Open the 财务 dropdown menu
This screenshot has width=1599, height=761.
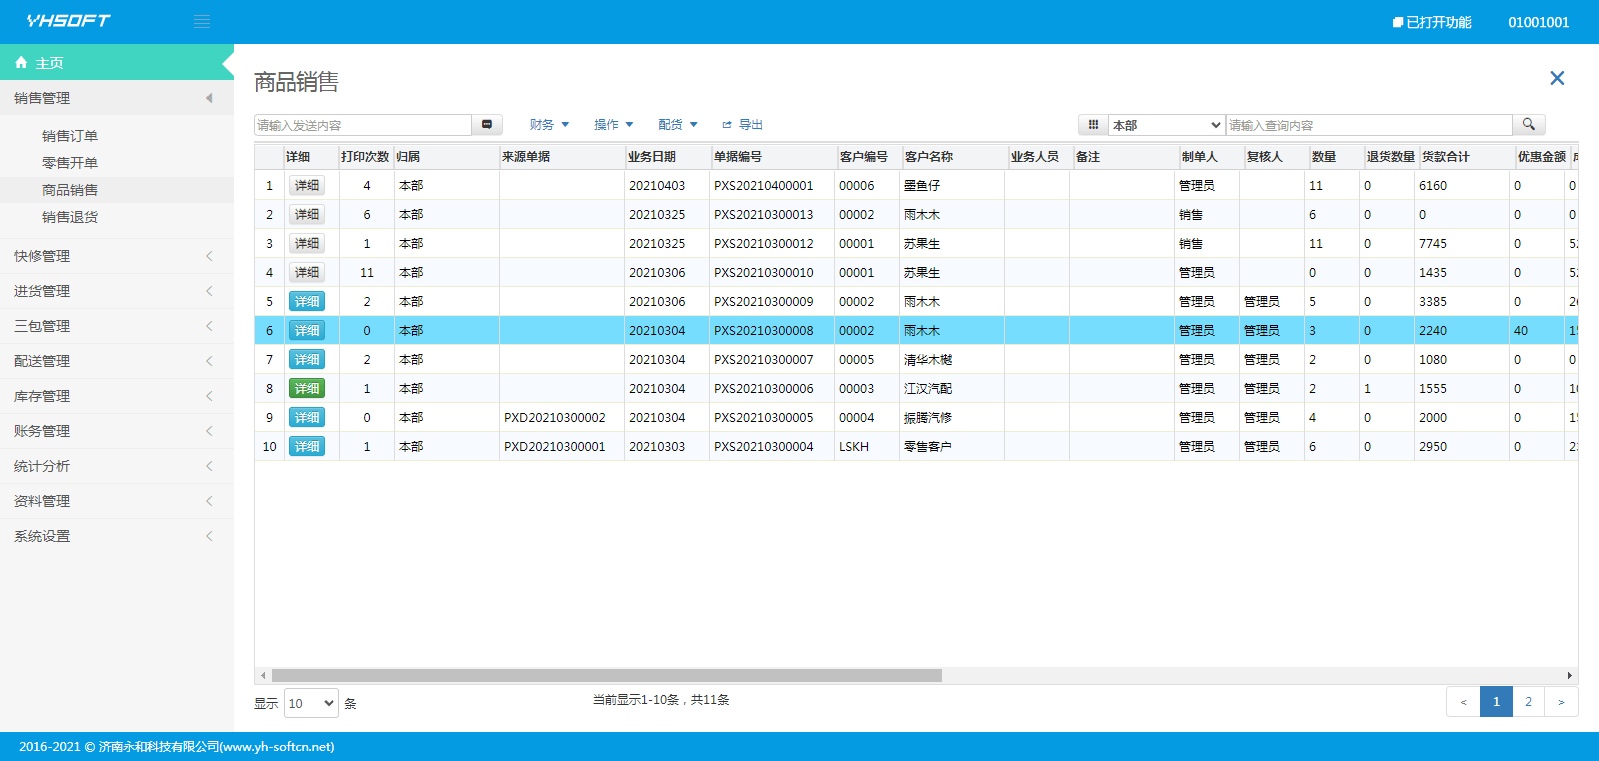[549, 125]
